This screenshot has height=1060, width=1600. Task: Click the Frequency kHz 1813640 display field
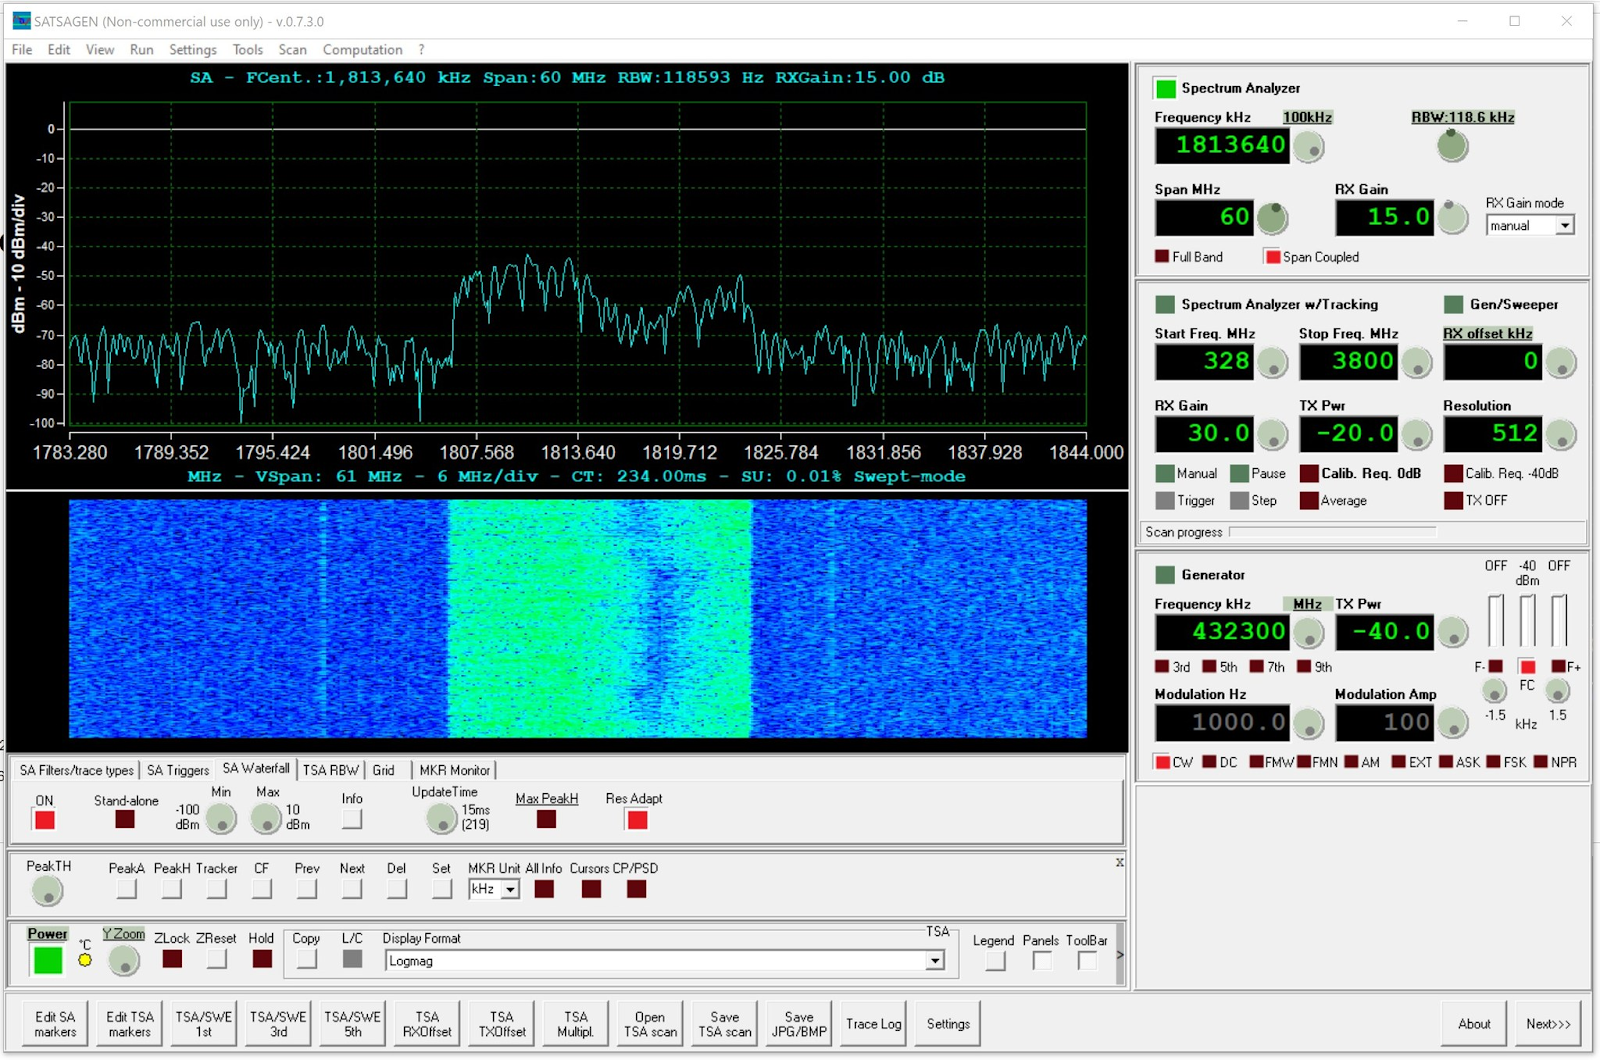click(x=1221, y=146)
